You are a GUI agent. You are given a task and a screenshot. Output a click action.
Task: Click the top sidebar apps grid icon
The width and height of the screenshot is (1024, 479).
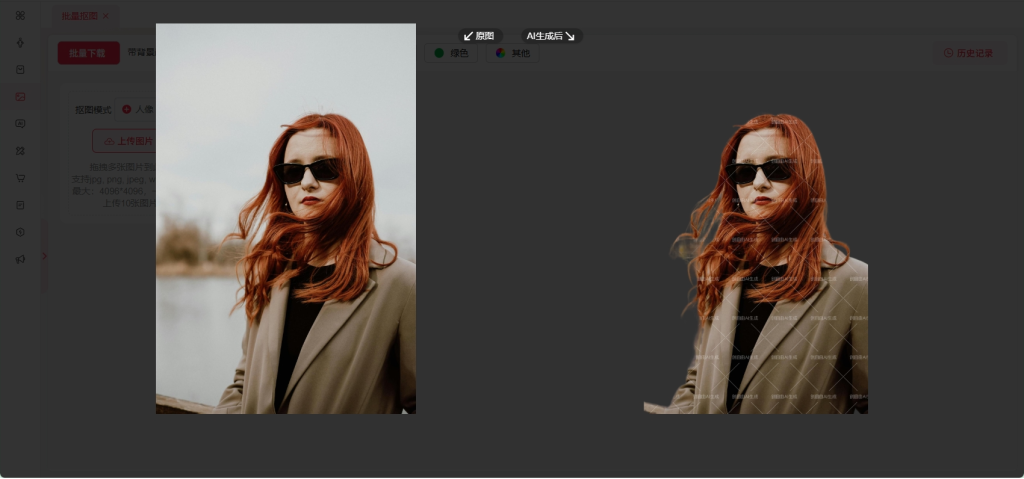(x=20, y=15)
